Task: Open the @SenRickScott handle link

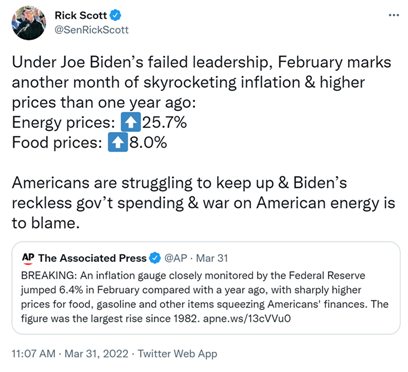Action: [91, 30]
